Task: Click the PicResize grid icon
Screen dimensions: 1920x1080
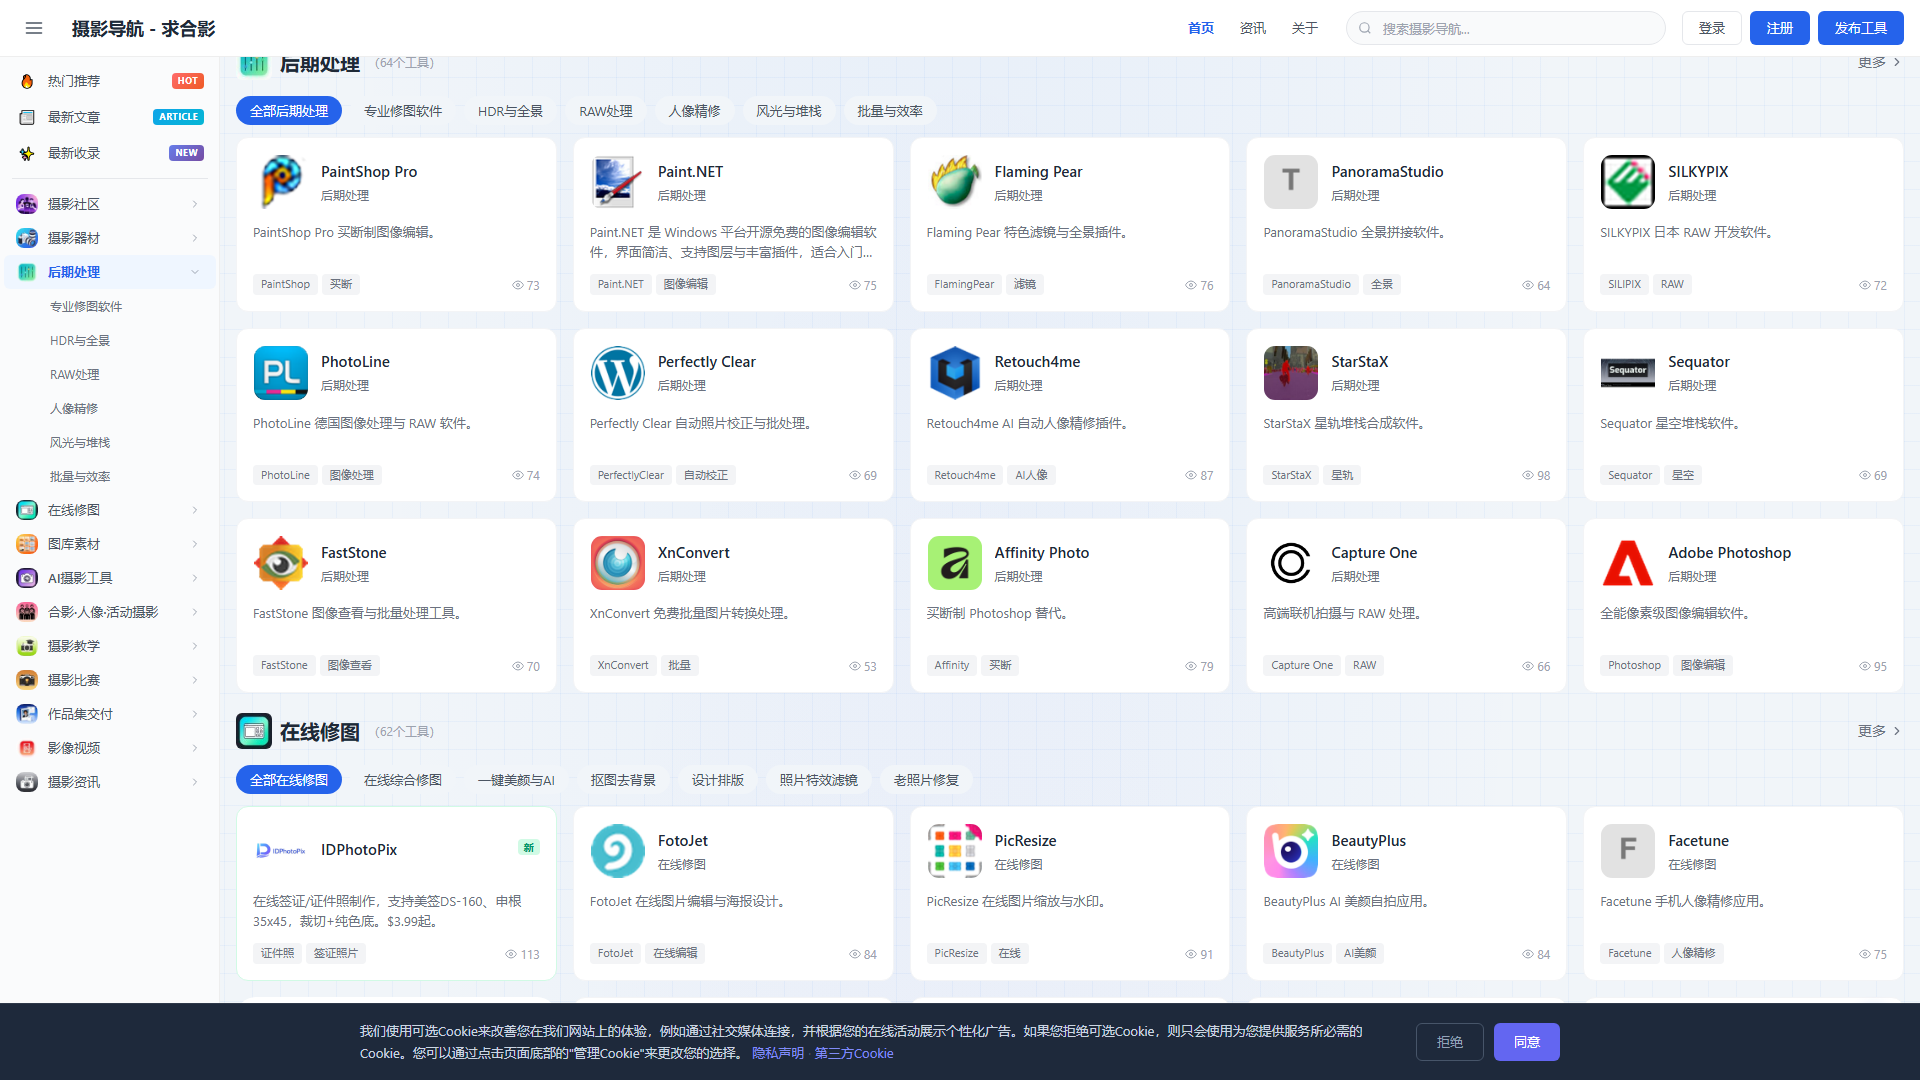Action: 954,851
